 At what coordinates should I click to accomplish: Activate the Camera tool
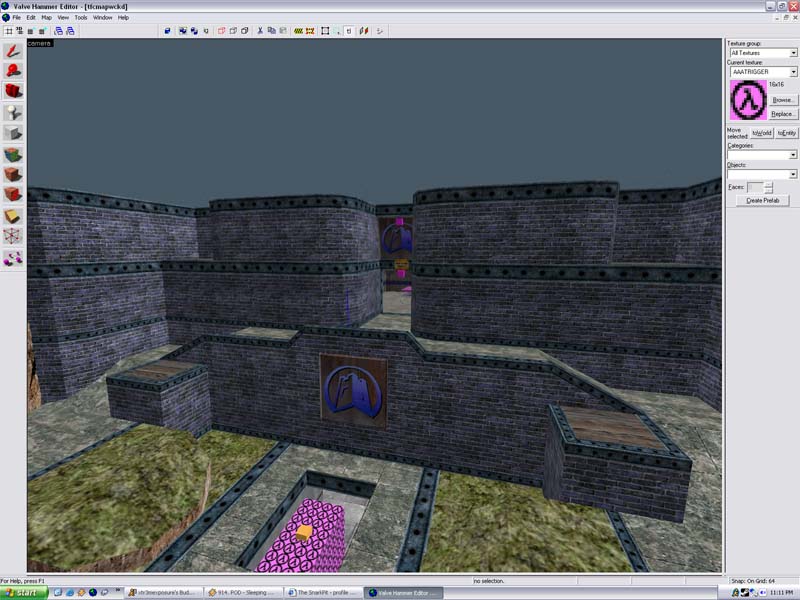coord(13,92)
